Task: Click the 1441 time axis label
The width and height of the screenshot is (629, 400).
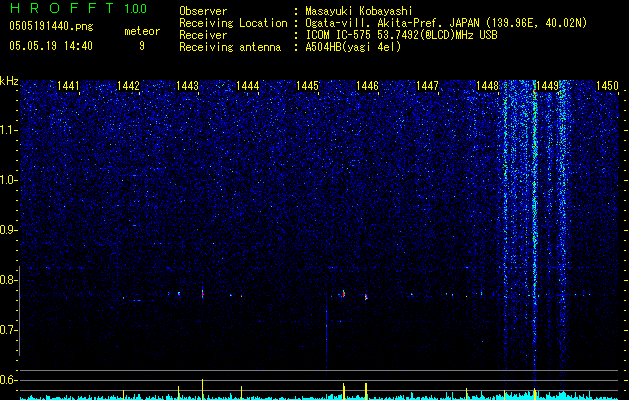Action: [x=68, y=85]
